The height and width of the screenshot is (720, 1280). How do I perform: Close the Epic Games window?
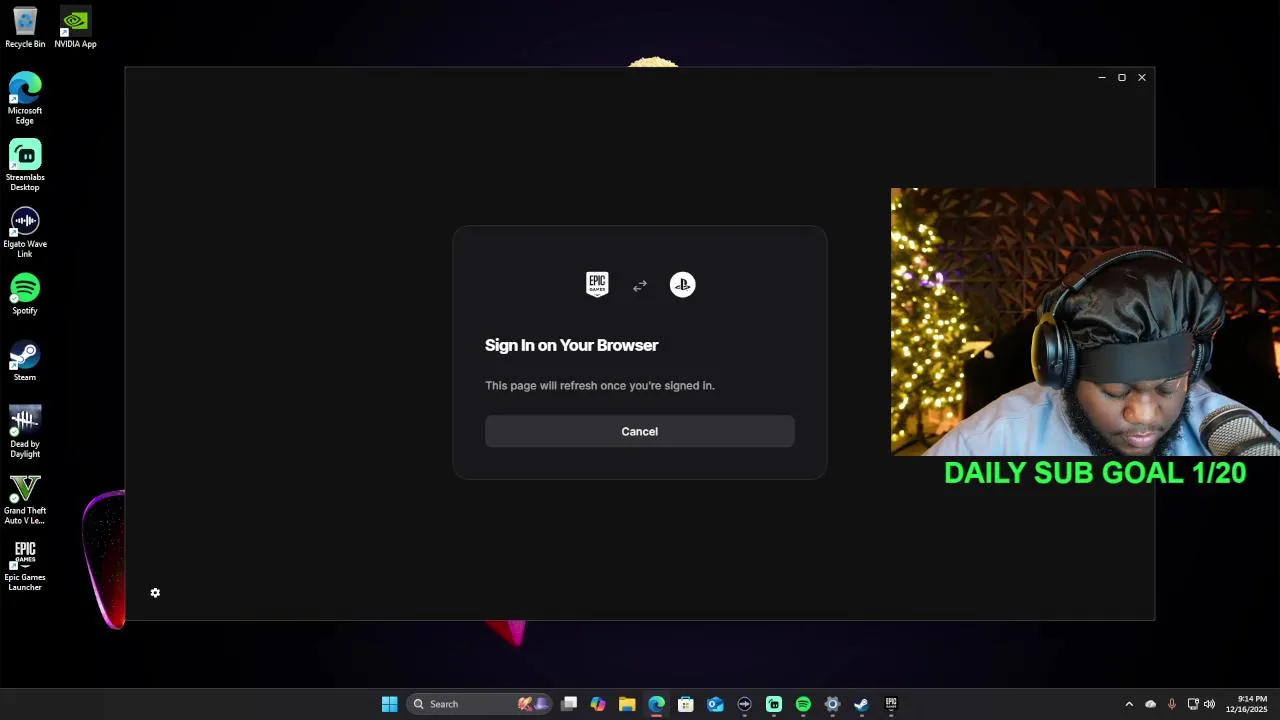point(1141,77)
